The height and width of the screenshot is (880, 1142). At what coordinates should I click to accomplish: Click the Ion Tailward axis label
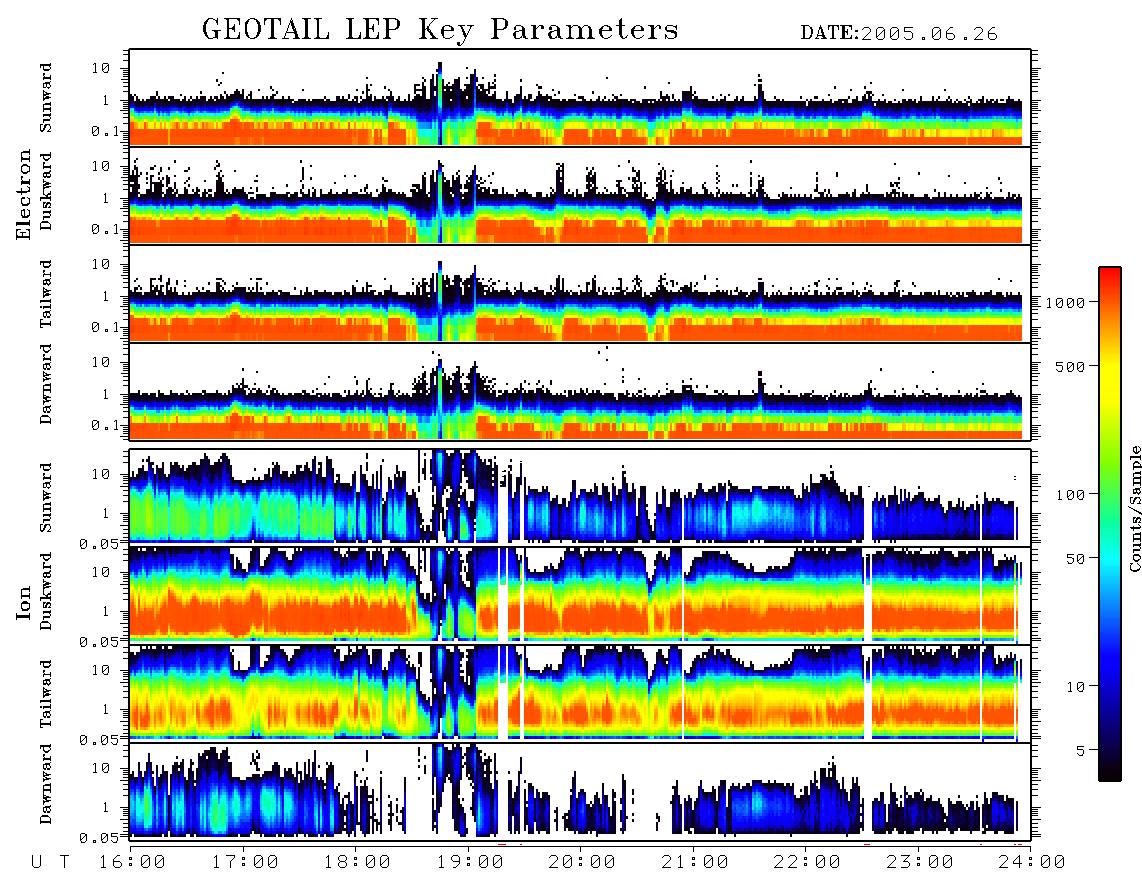click(46, 694)
